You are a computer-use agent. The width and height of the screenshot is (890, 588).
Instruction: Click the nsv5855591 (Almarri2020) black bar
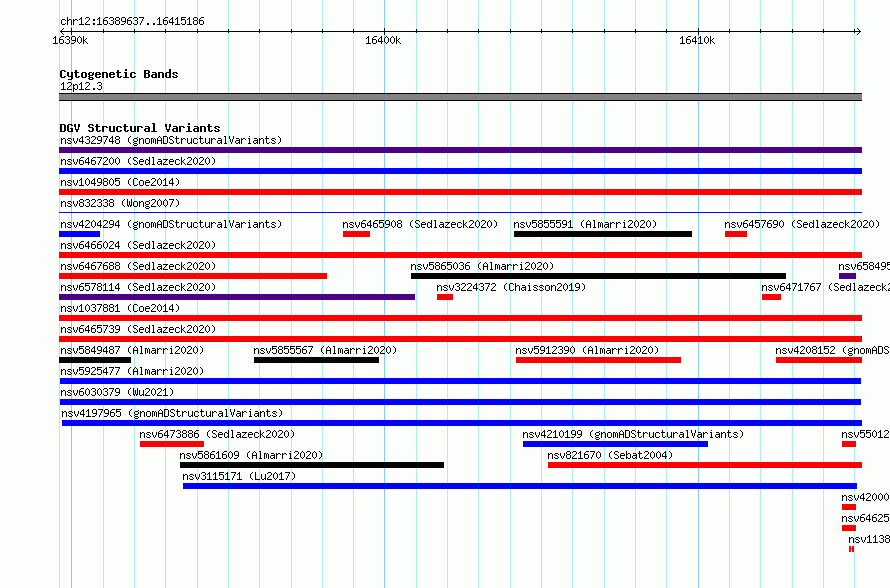(603, 234)
